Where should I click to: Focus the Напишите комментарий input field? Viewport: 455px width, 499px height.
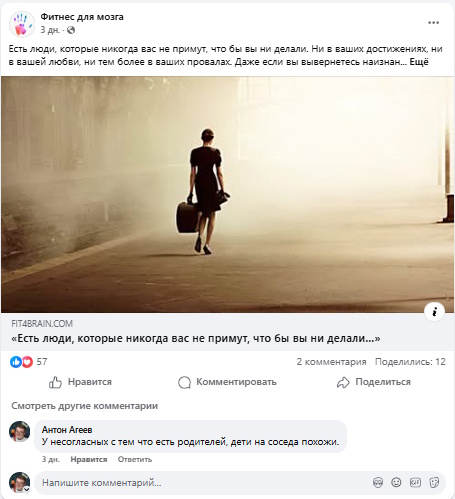[203, 483]
